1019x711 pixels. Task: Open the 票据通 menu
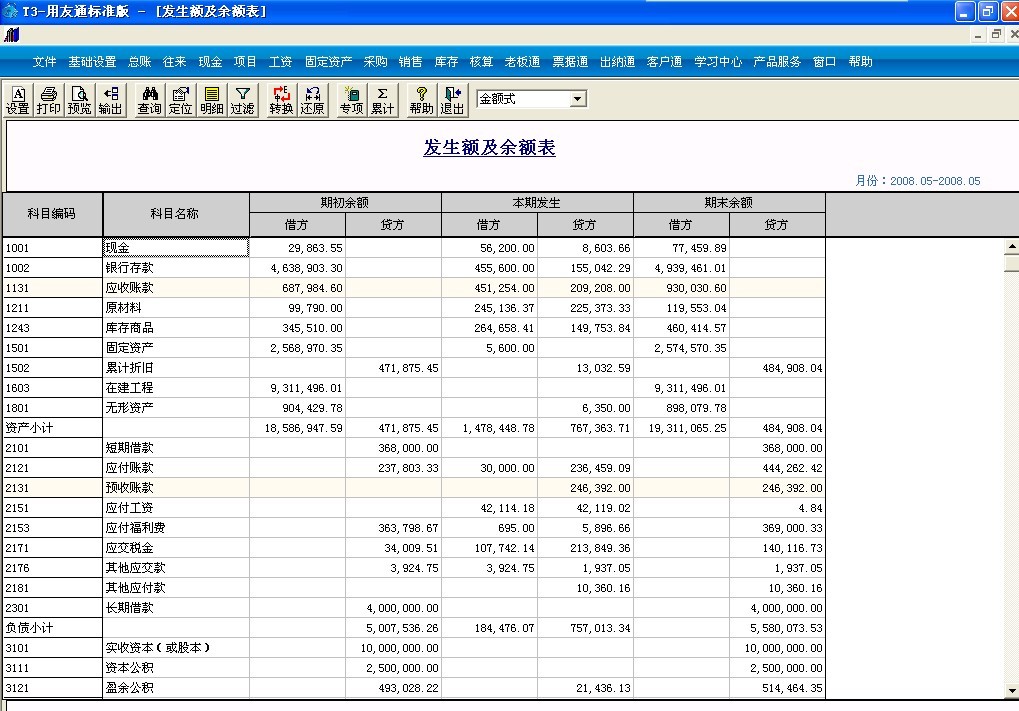[x=570, y=62]
